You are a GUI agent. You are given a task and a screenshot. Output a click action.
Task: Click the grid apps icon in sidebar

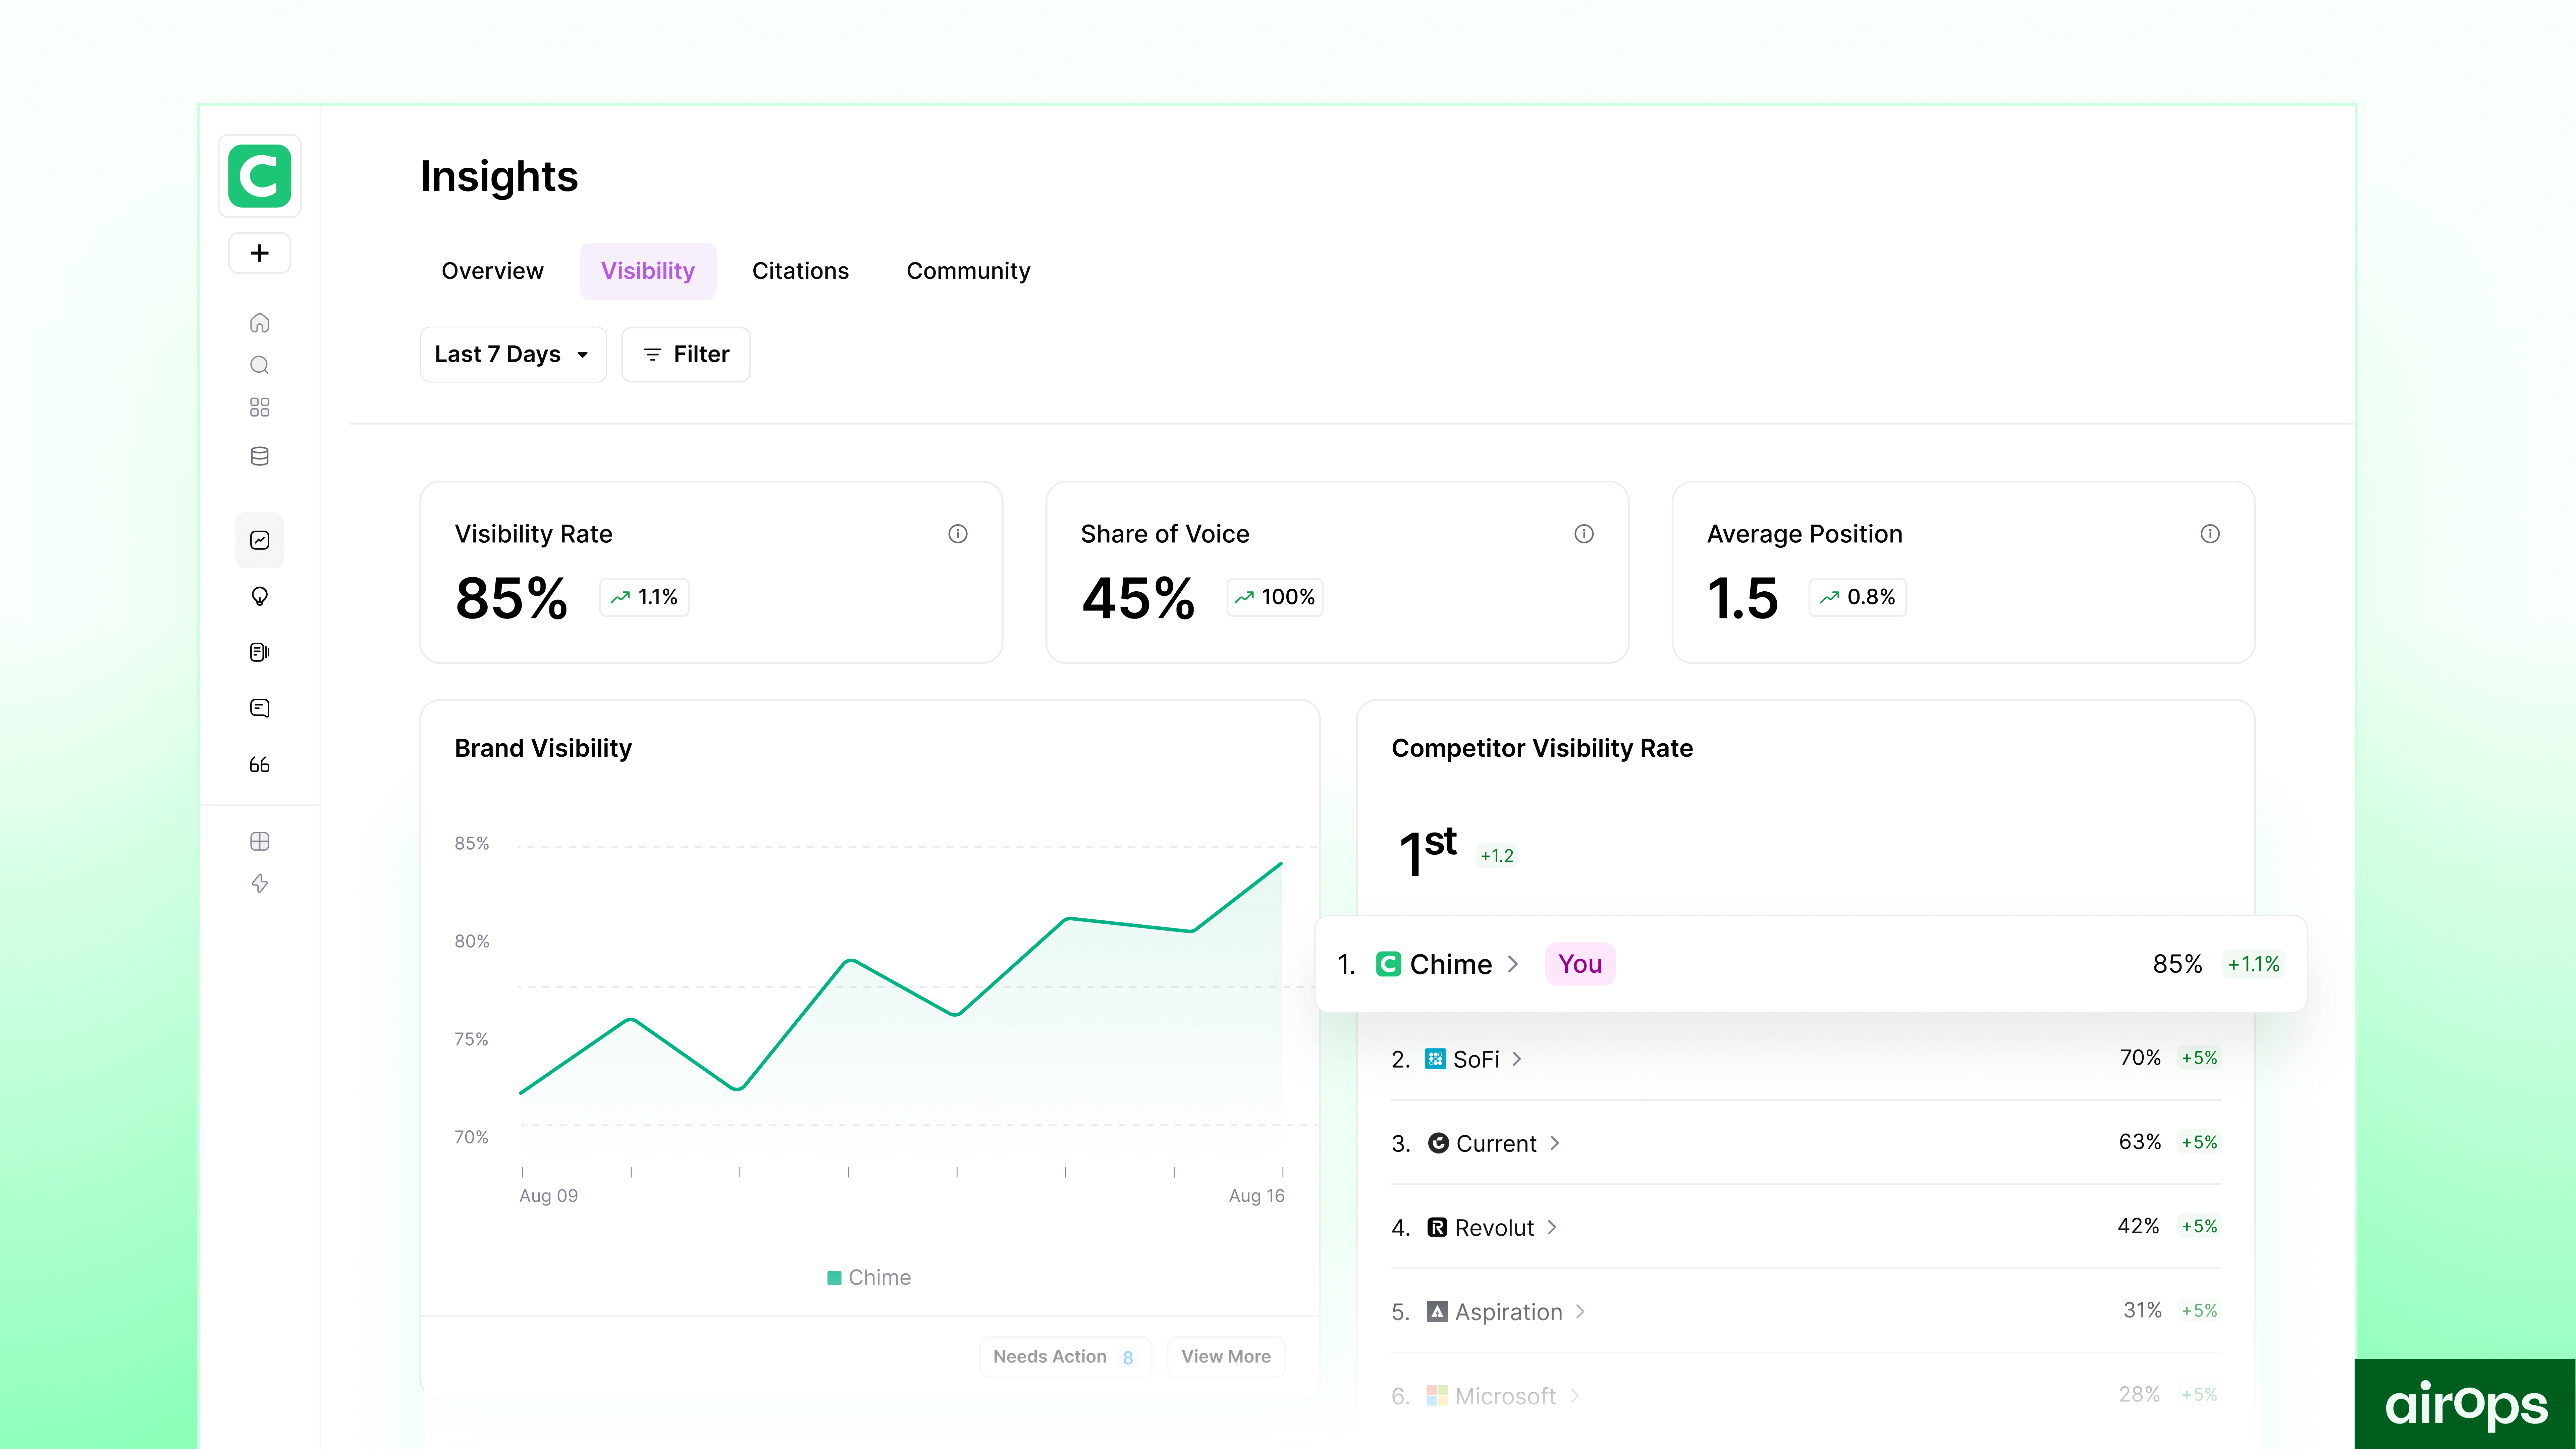259,407
